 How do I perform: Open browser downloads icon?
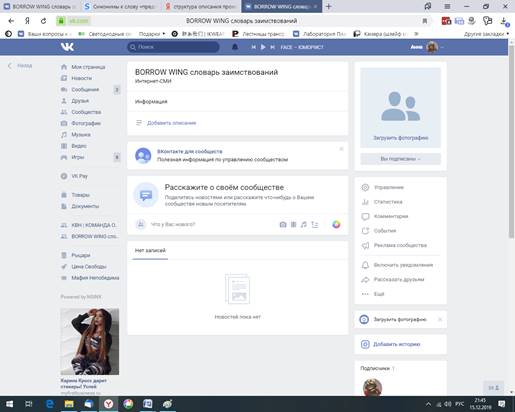coord(504,21)
